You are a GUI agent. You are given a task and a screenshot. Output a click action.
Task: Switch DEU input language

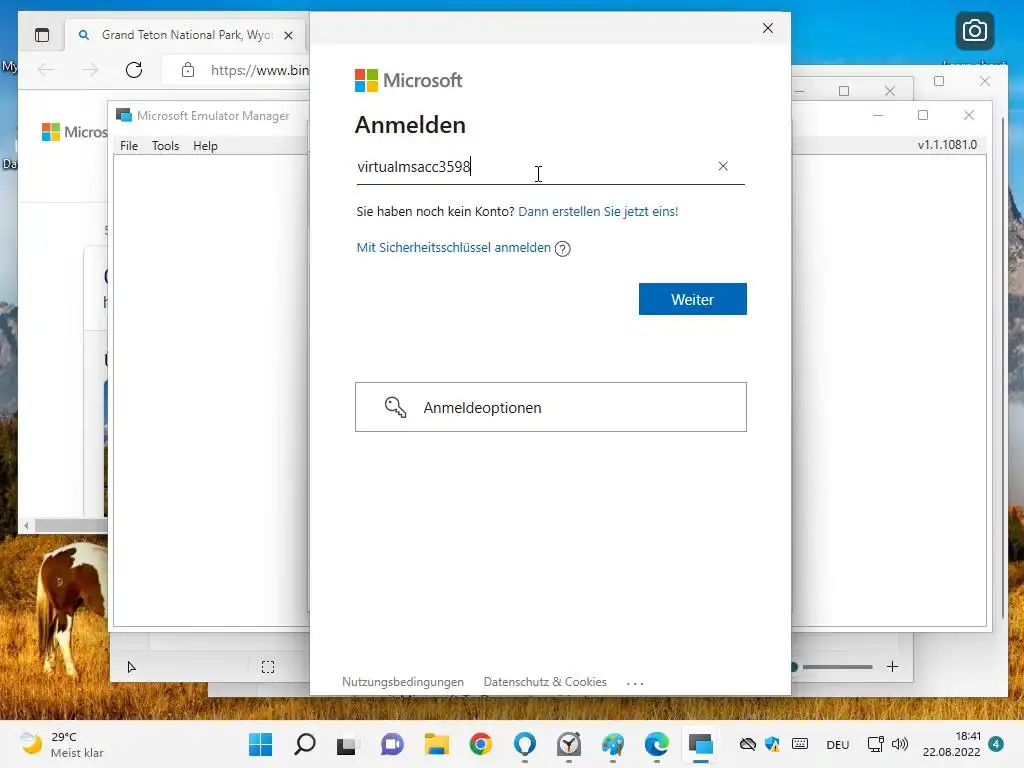tap(838, 744)
